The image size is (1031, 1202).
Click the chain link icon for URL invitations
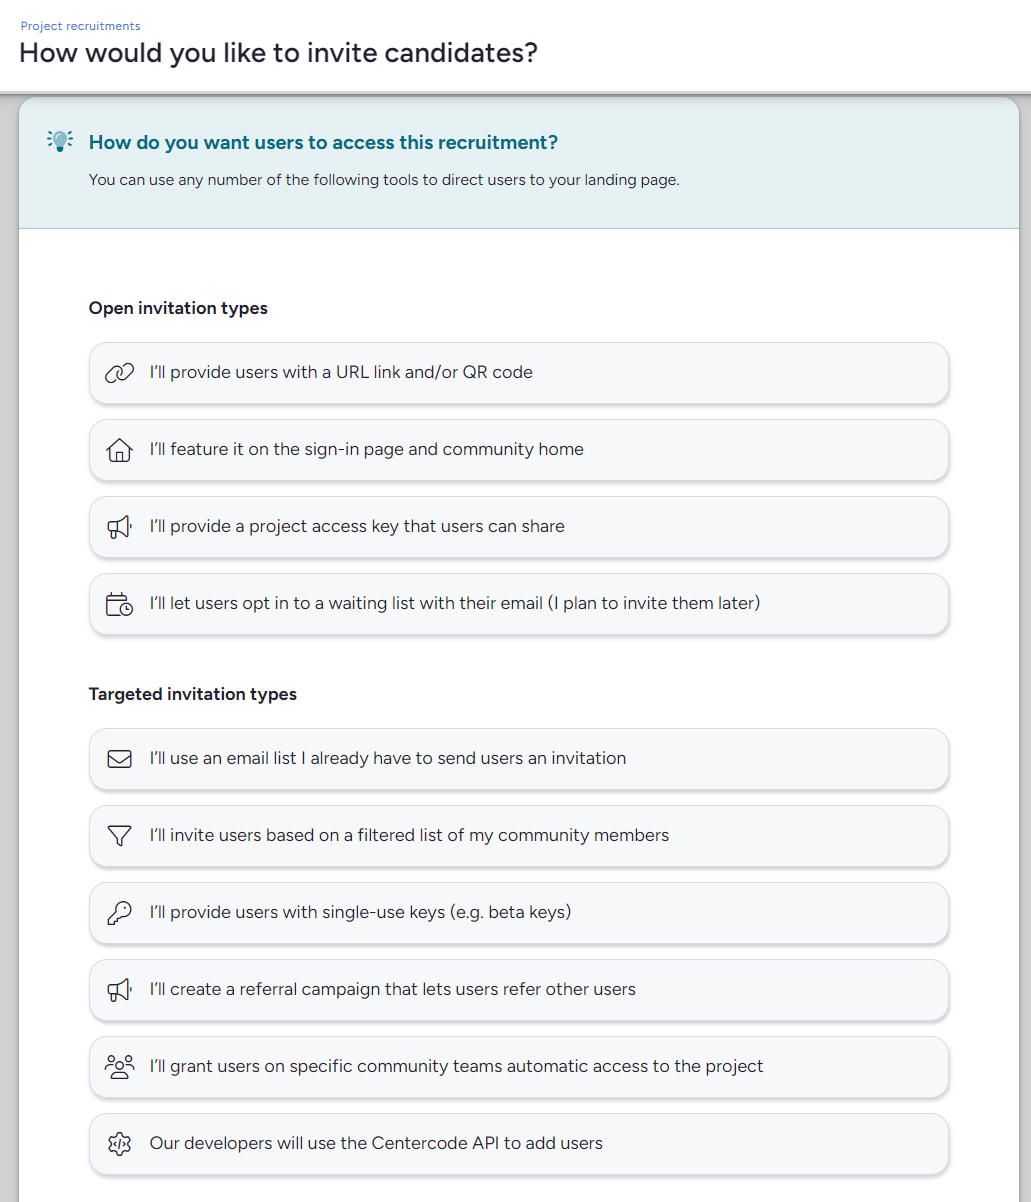(120, 371)
